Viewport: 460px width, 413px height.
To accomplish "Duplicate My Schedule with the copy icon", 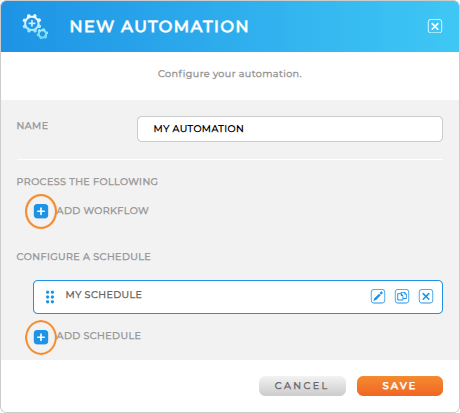I will pos(402,296).
